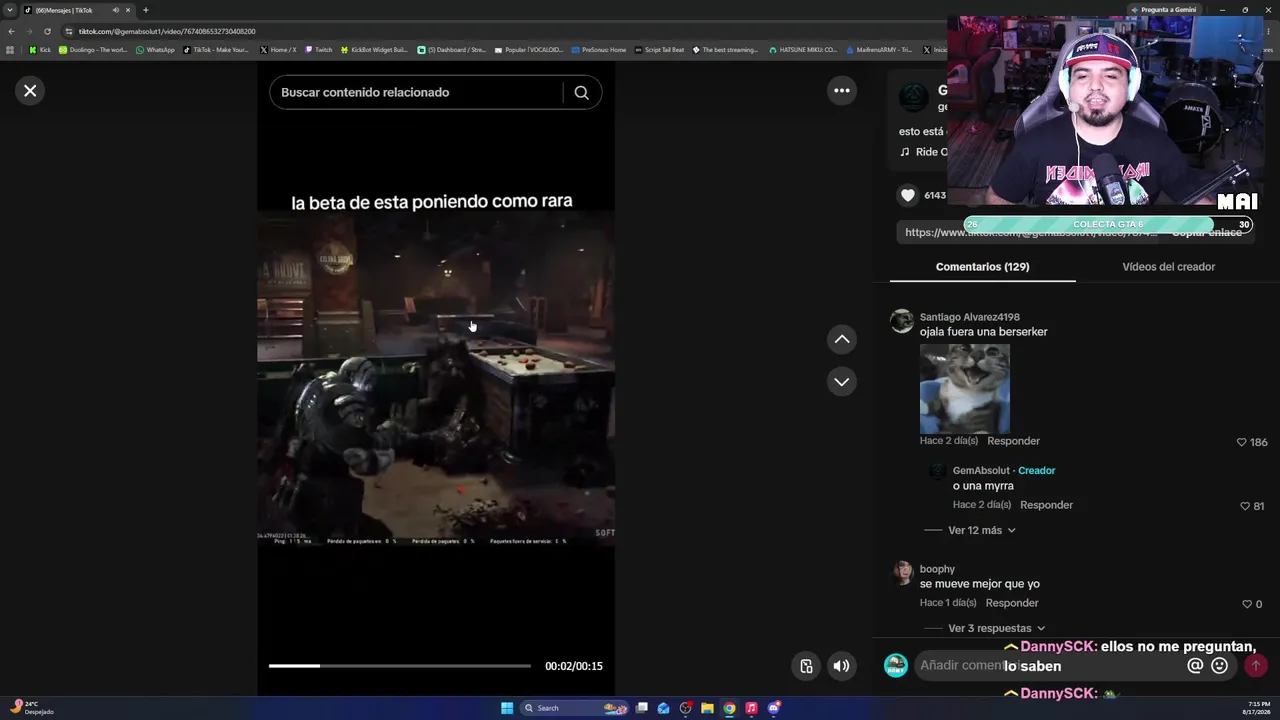
Task: Open the Kick bookmark
Action: click(40, 50)
